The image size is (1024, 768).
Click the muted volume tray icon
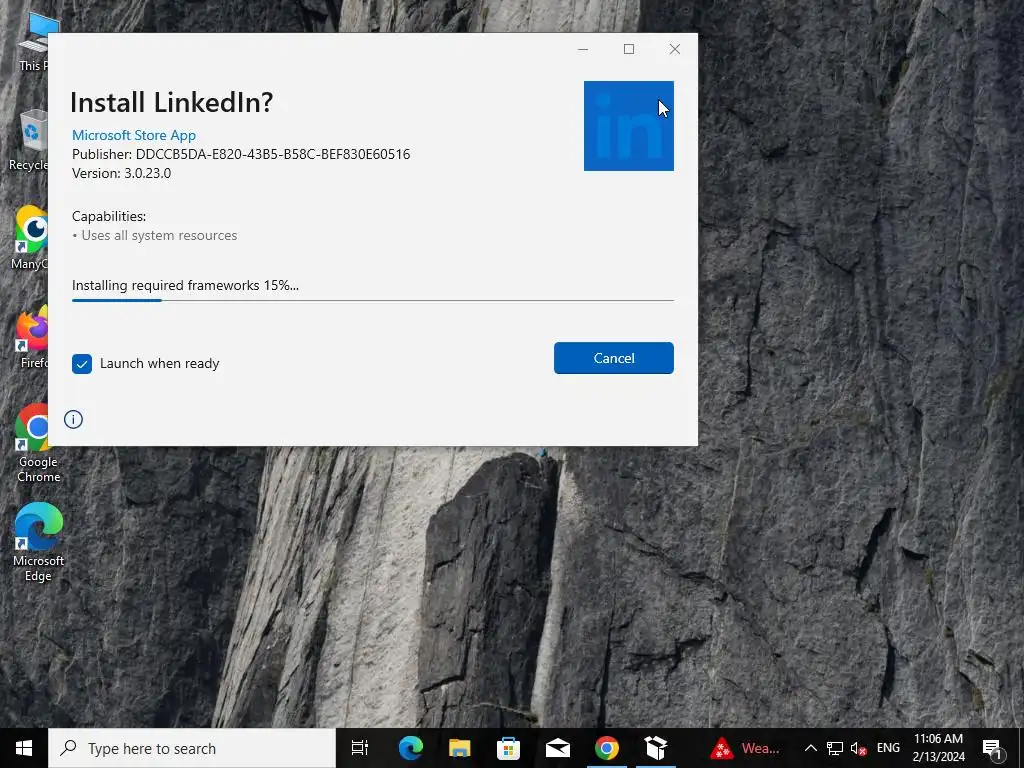[x=858, y=748]
